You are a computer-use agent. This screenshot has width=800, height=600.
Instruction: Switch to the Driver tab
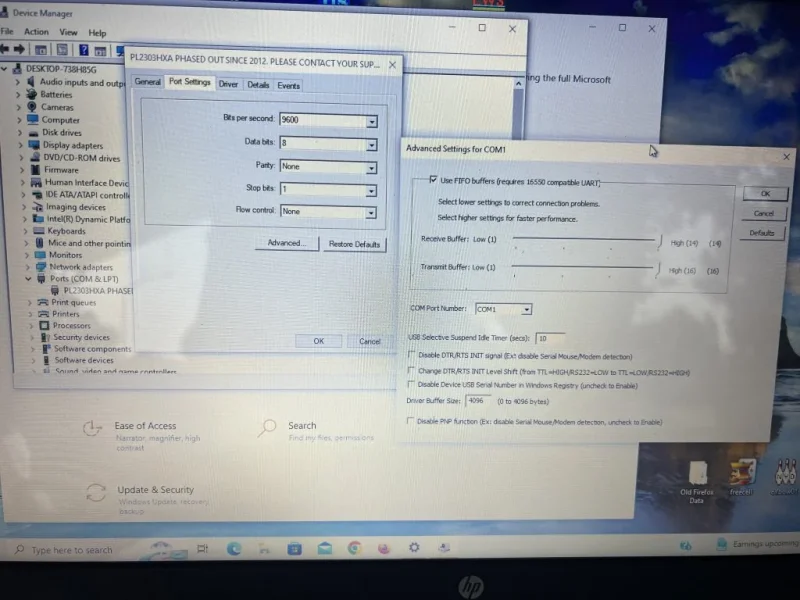(x=228, y=84)
